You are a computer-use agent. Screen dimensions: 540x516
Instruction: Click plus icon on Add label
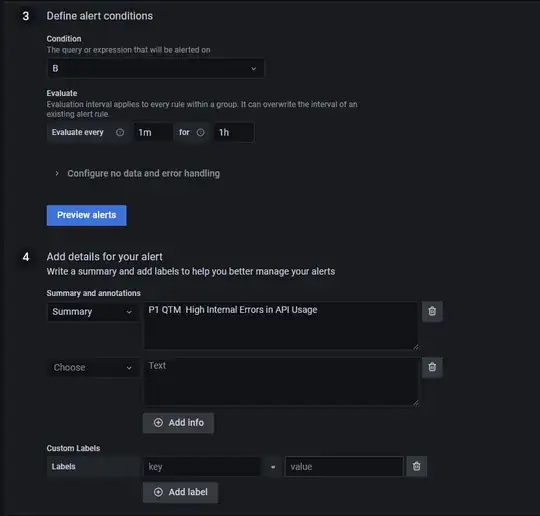pyautogui.click(x=158, y=492)
